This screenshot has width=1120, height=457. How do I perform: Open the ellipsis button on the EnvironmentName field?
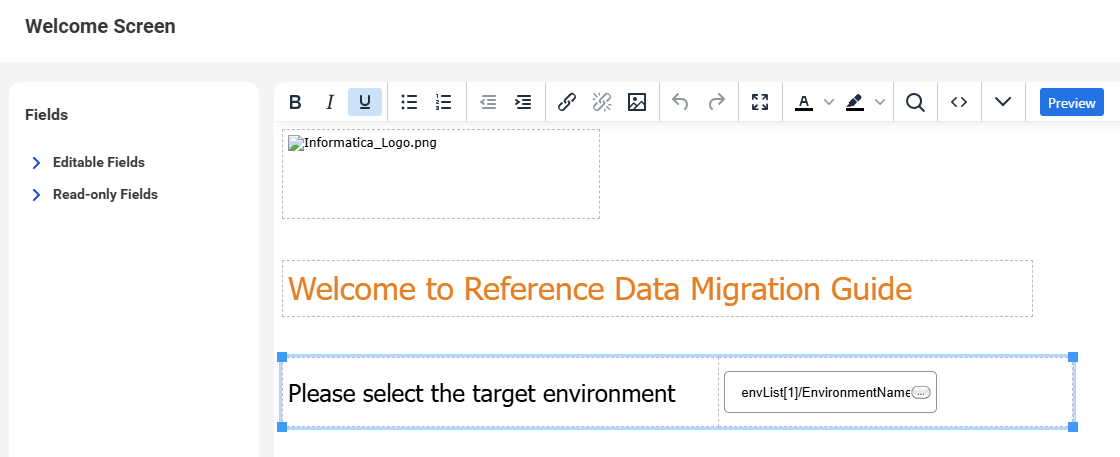pyautogui.click(x=921, y=393)
